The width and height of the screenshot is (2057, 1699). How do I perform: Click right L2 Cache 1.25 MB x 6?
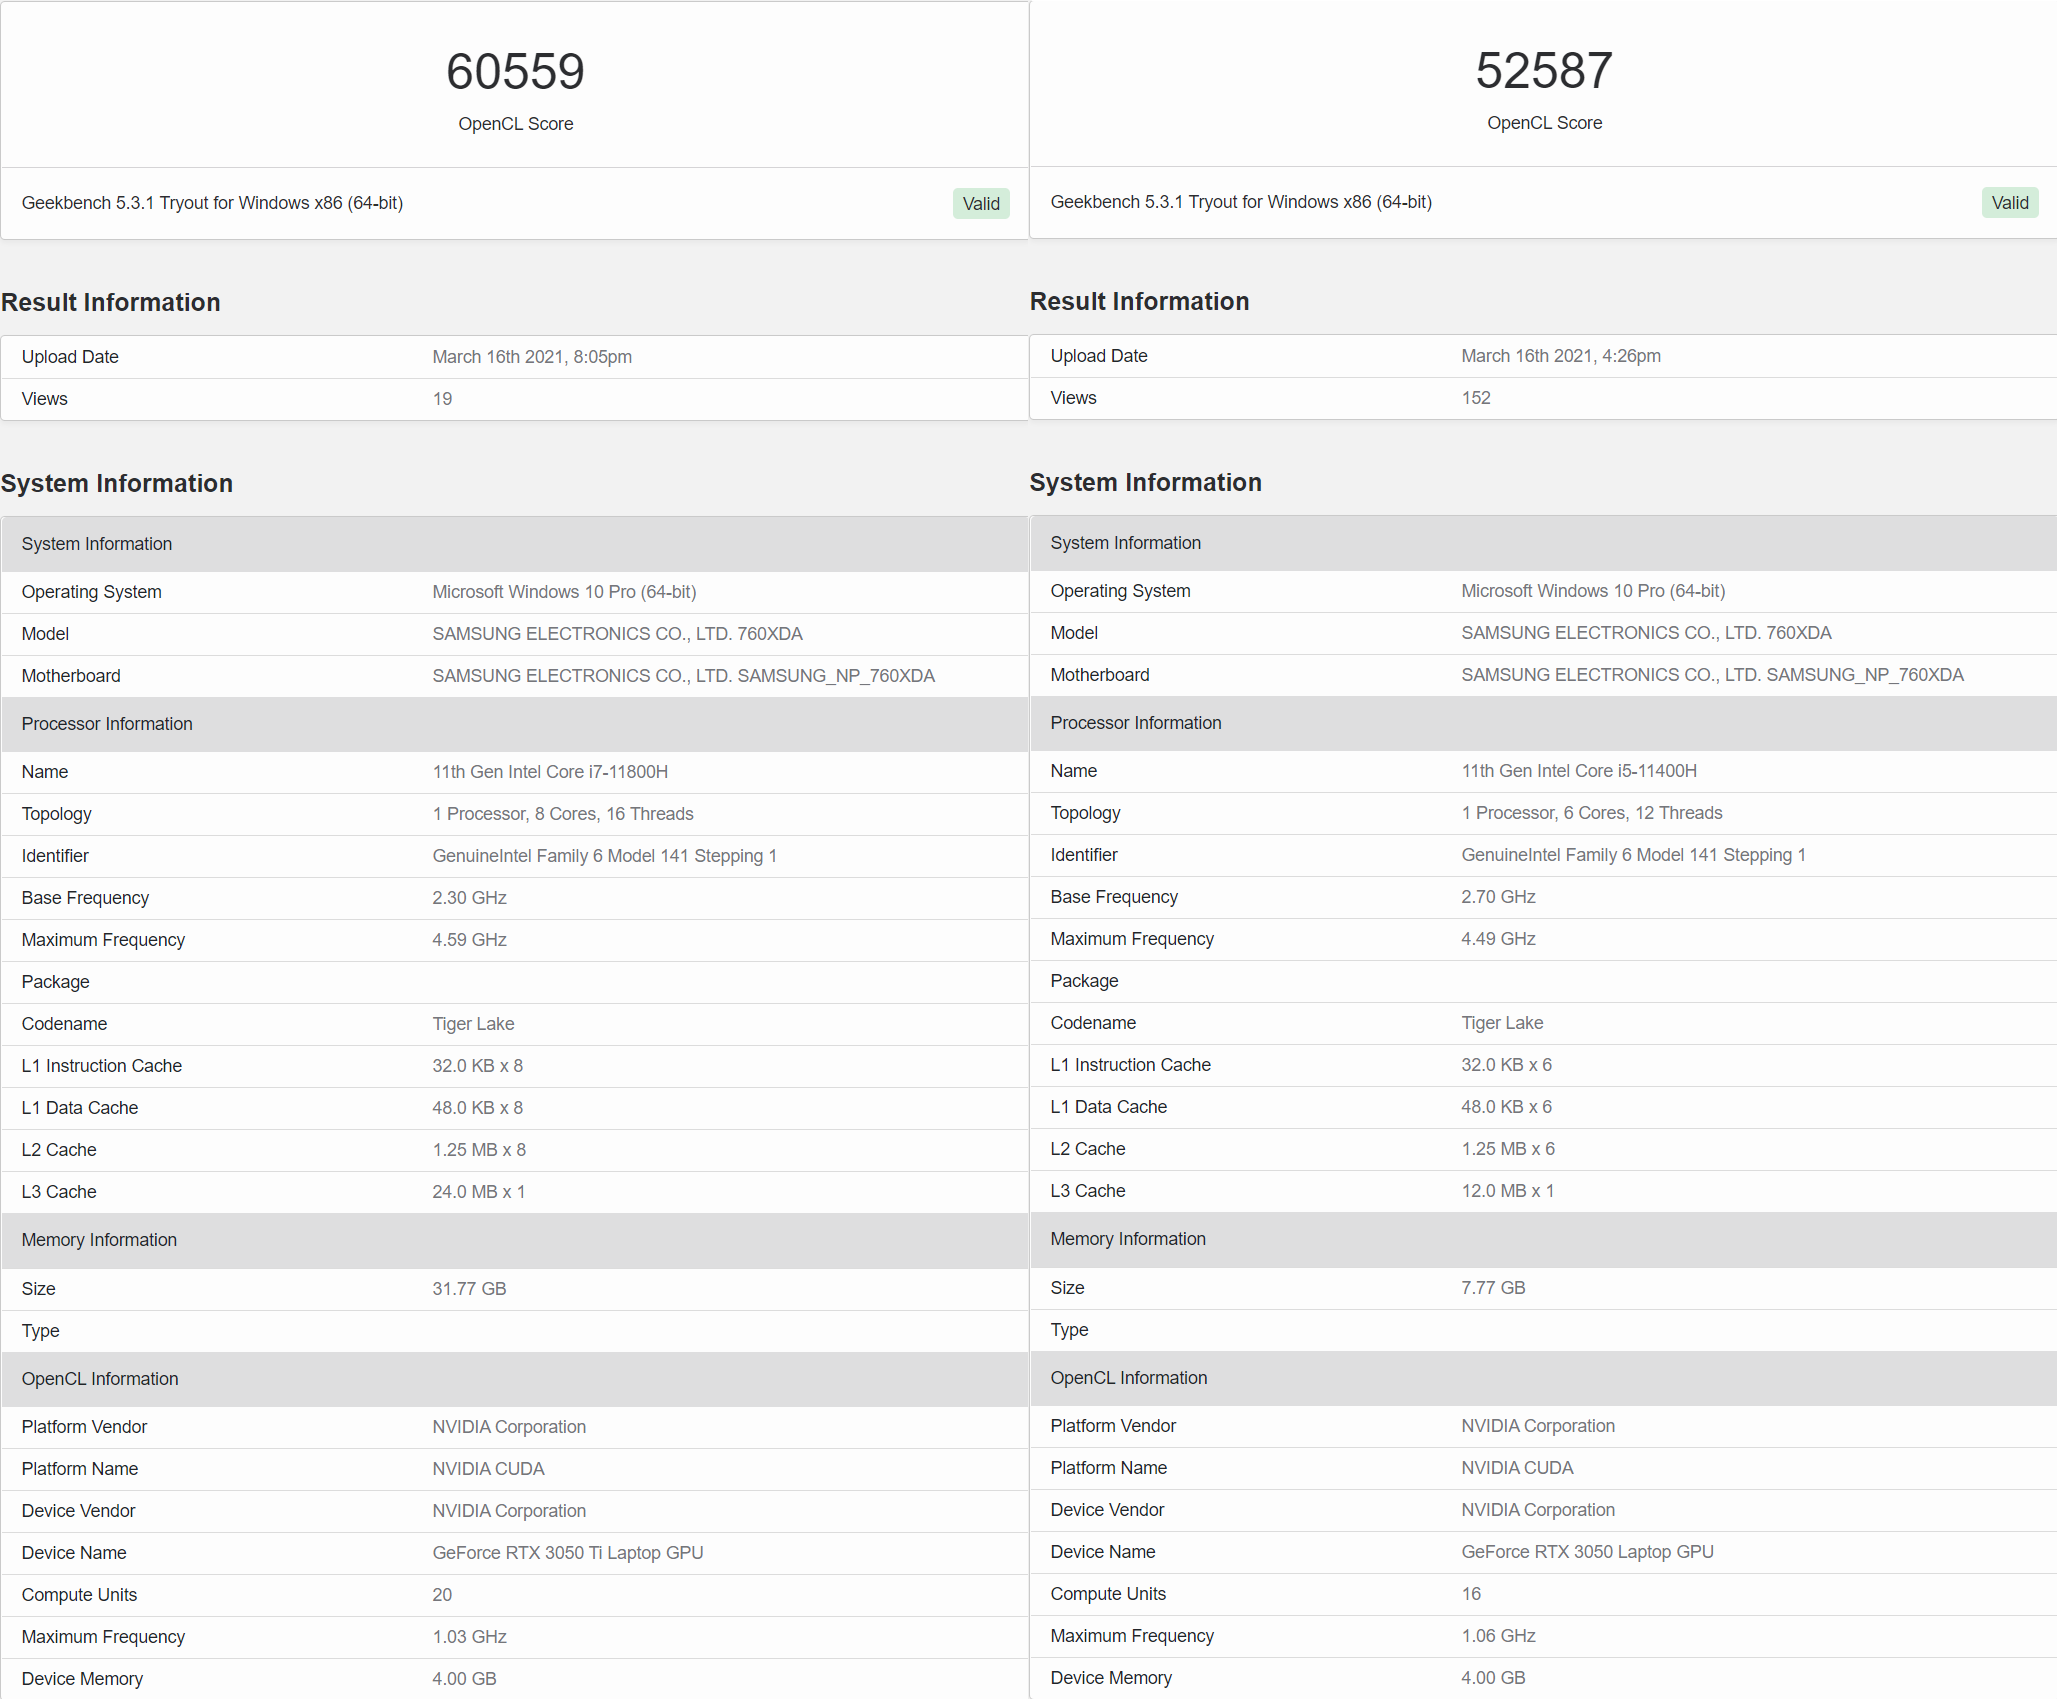(x=1508, y=1149)
